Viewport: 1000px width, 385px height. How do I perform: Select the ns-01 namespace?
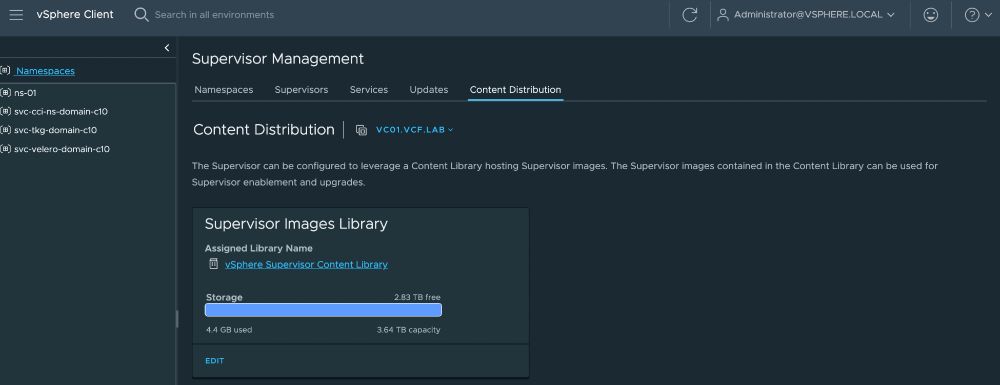pos(25,92)
